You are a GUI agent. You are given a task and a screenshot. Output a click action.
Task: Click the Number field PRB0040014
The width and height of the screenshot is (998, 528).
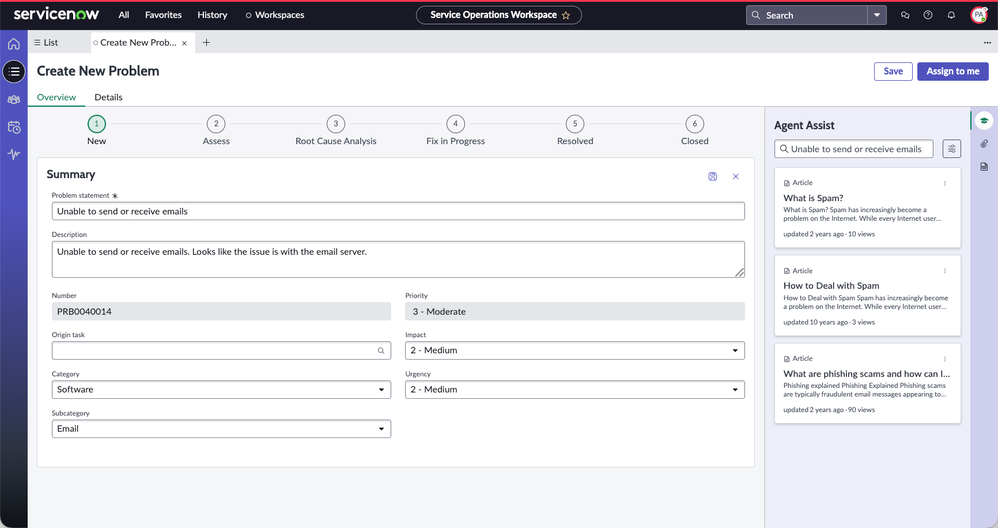pos(221,311)
